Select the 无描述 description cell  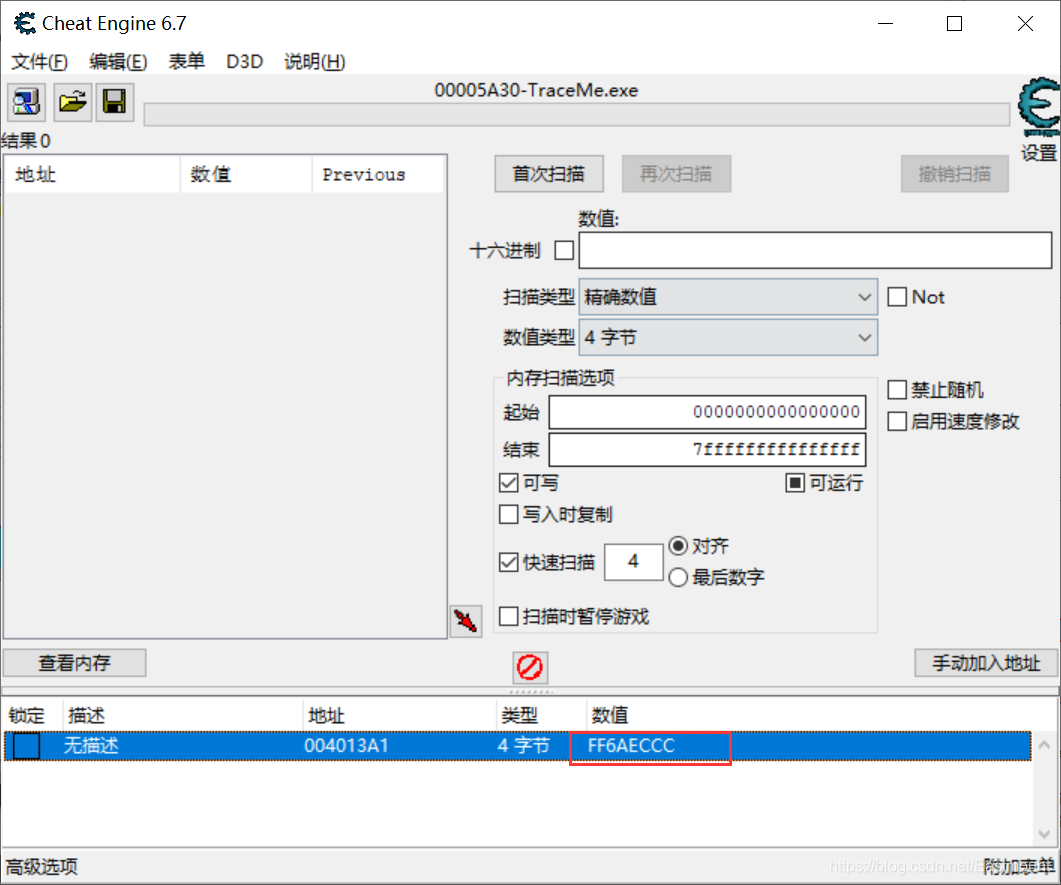[x=91, y=746]
